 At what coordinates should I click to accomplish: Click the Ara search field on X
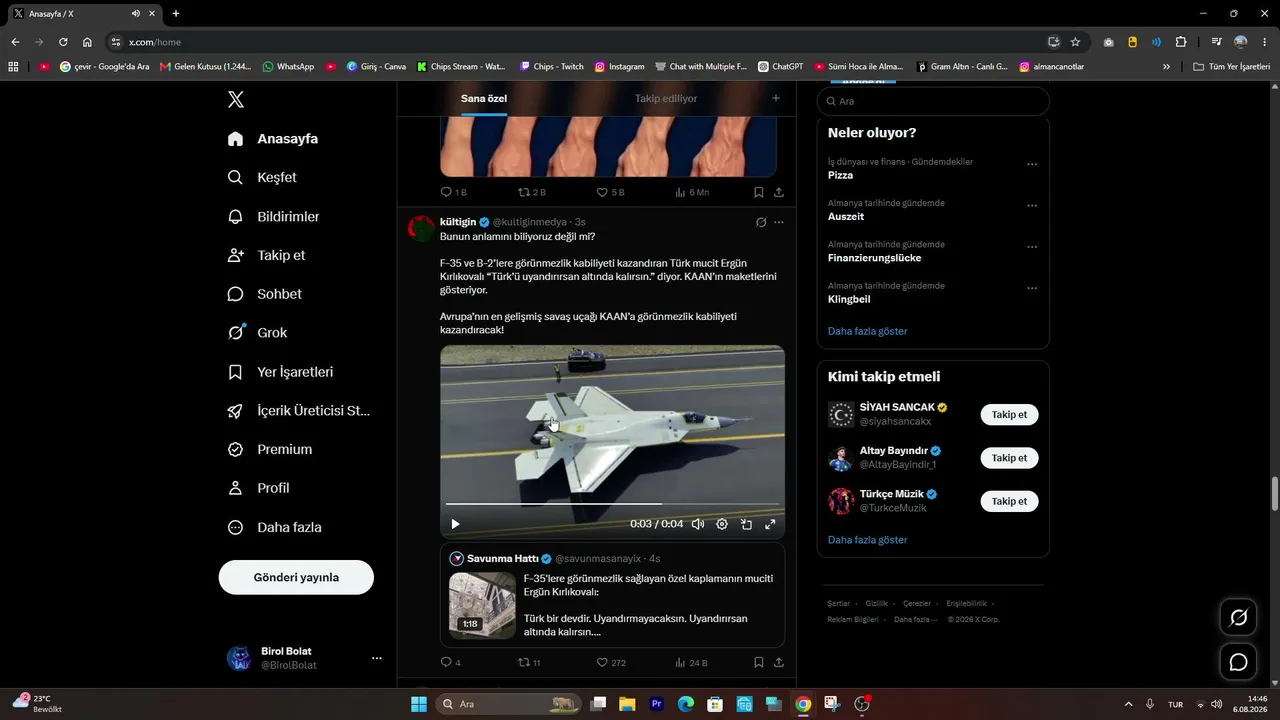tap(933, 101)
